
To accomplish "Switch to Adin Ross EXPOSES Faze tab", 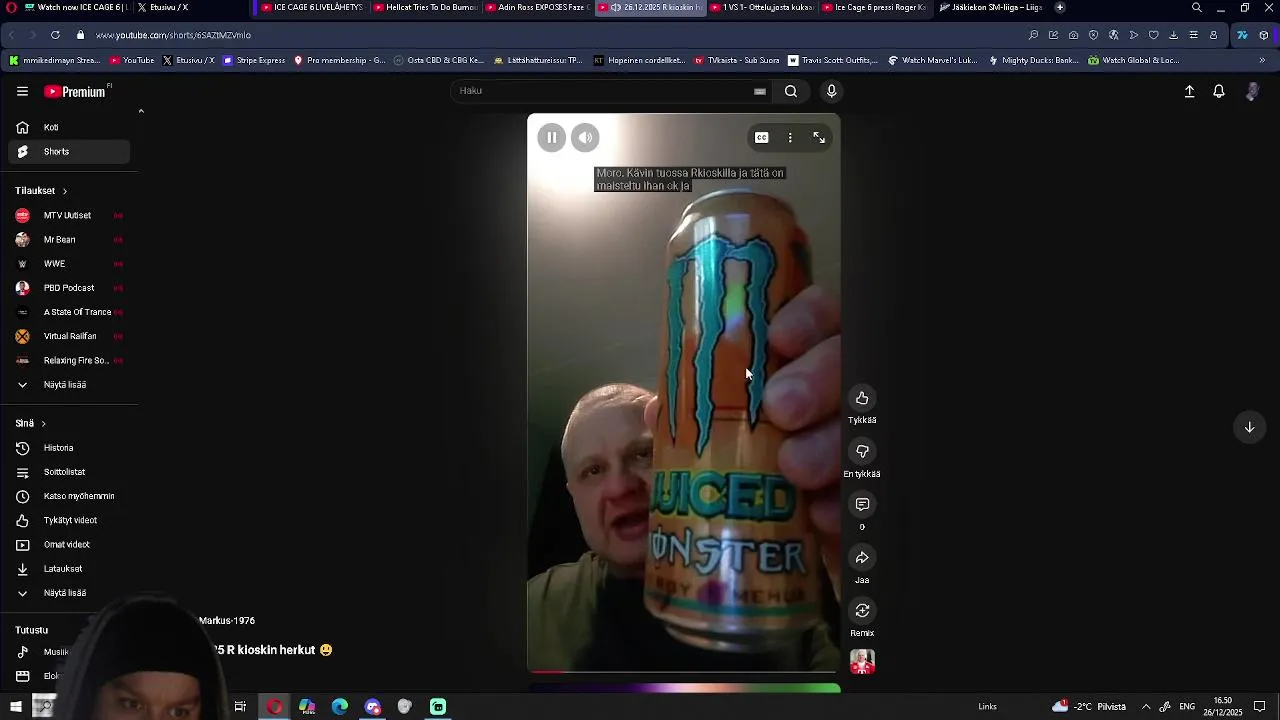I will [536, 8].
